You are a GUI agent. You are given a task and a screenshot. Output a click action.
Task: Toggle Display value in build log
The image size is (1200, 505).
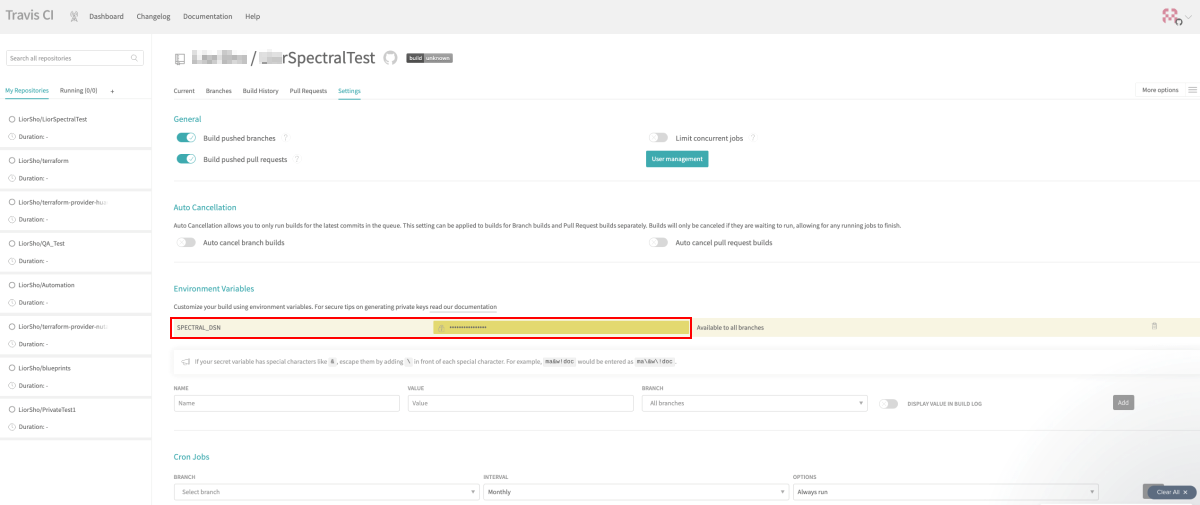click(888, 403)
